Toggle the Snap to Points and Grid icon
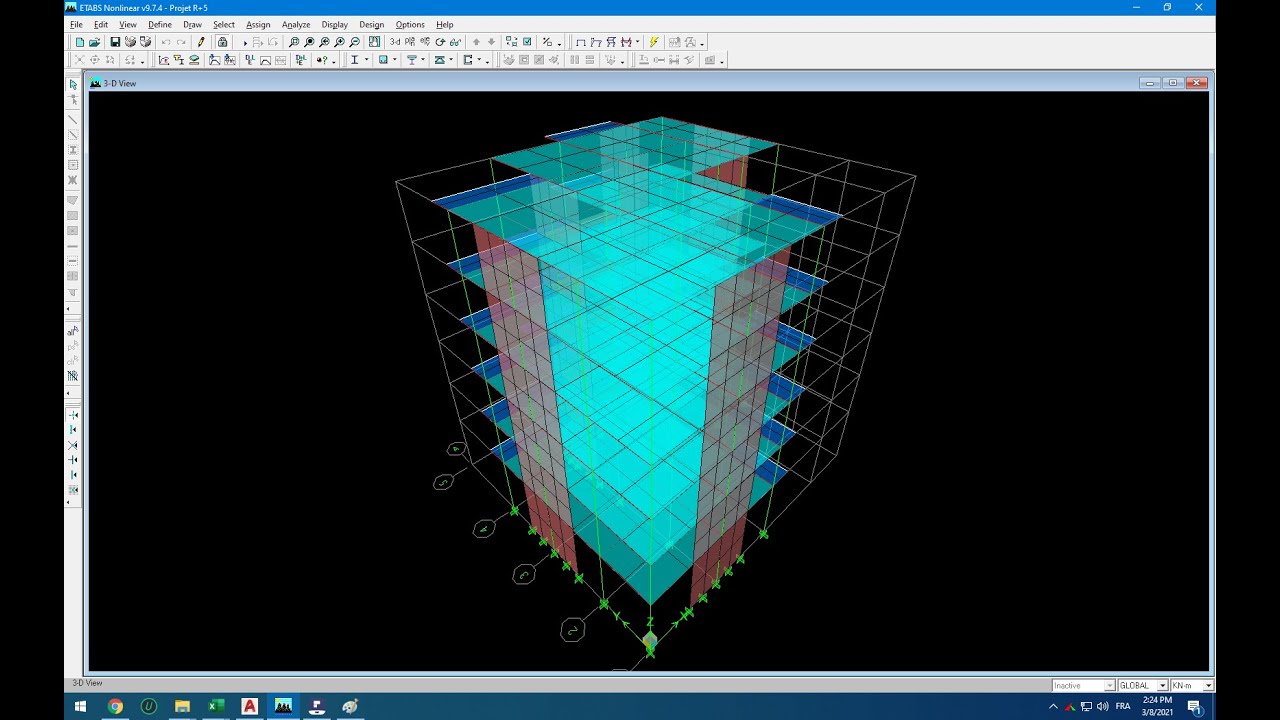Viewport: 1280px width, 720px height. point(73,414)
